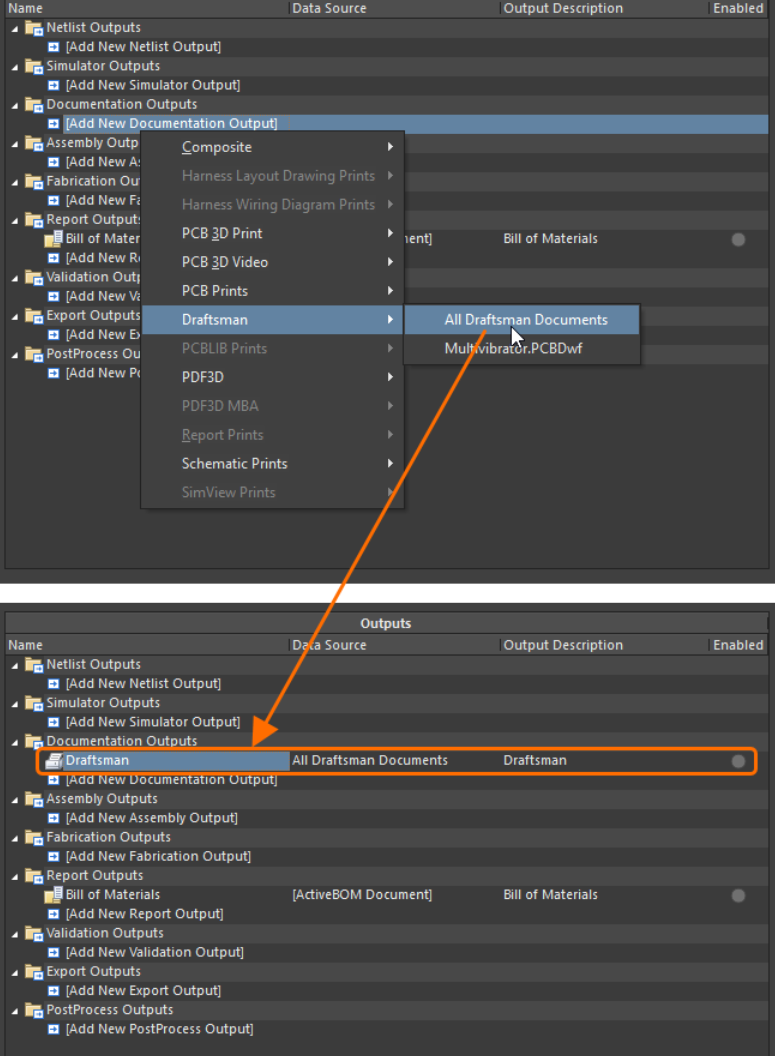Open the PCB Prints context menu entry
This screenshot has width=775, height=1056.
point(215,291)
